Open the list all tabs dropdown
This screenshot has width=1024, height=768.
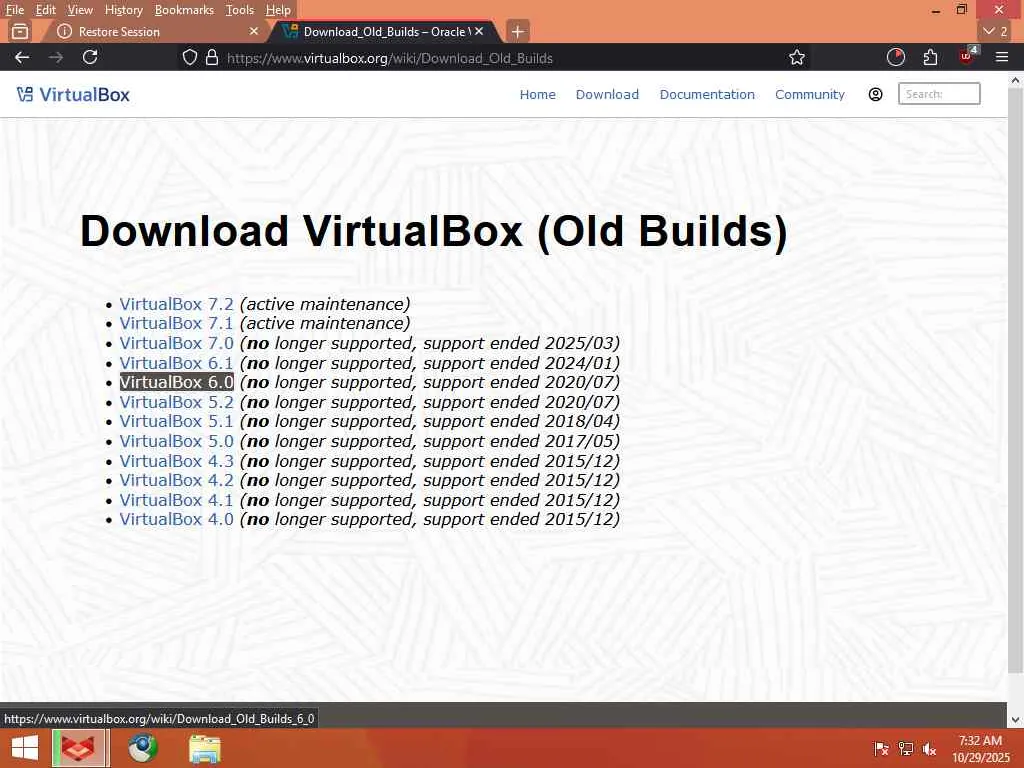(996, 31)
